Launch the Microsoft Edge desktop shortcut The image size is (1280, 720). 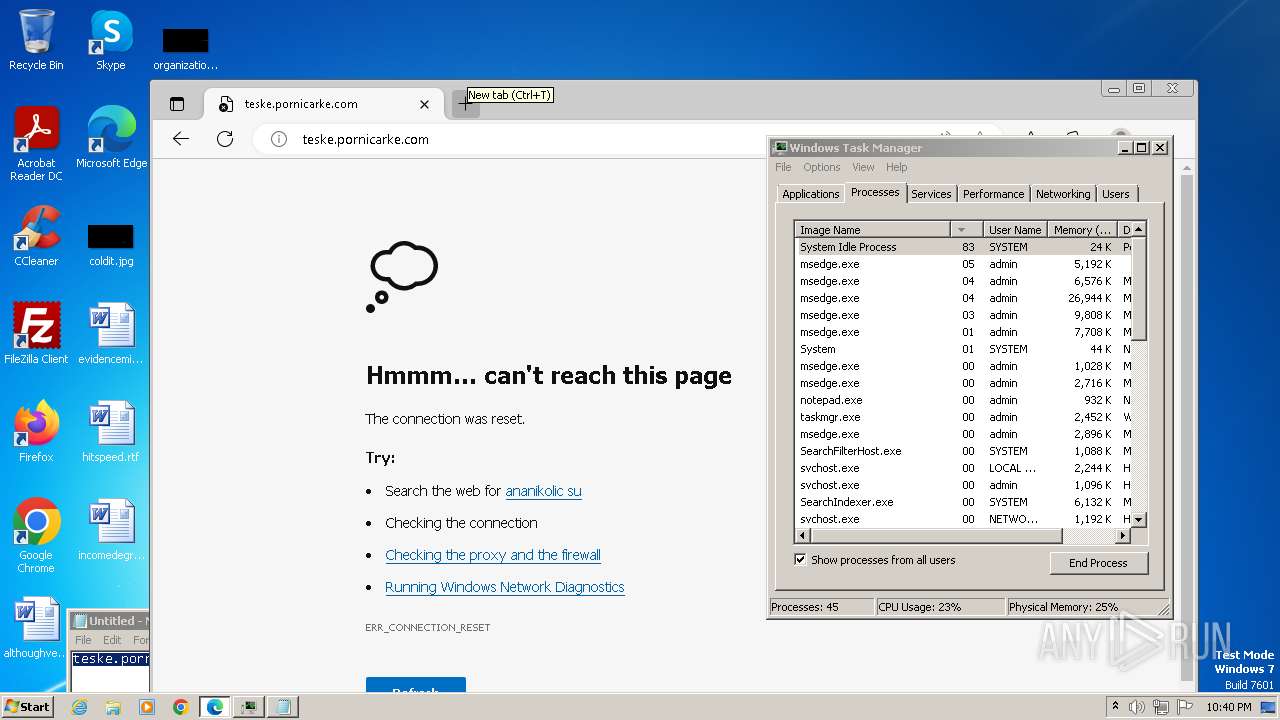[111, 138]
